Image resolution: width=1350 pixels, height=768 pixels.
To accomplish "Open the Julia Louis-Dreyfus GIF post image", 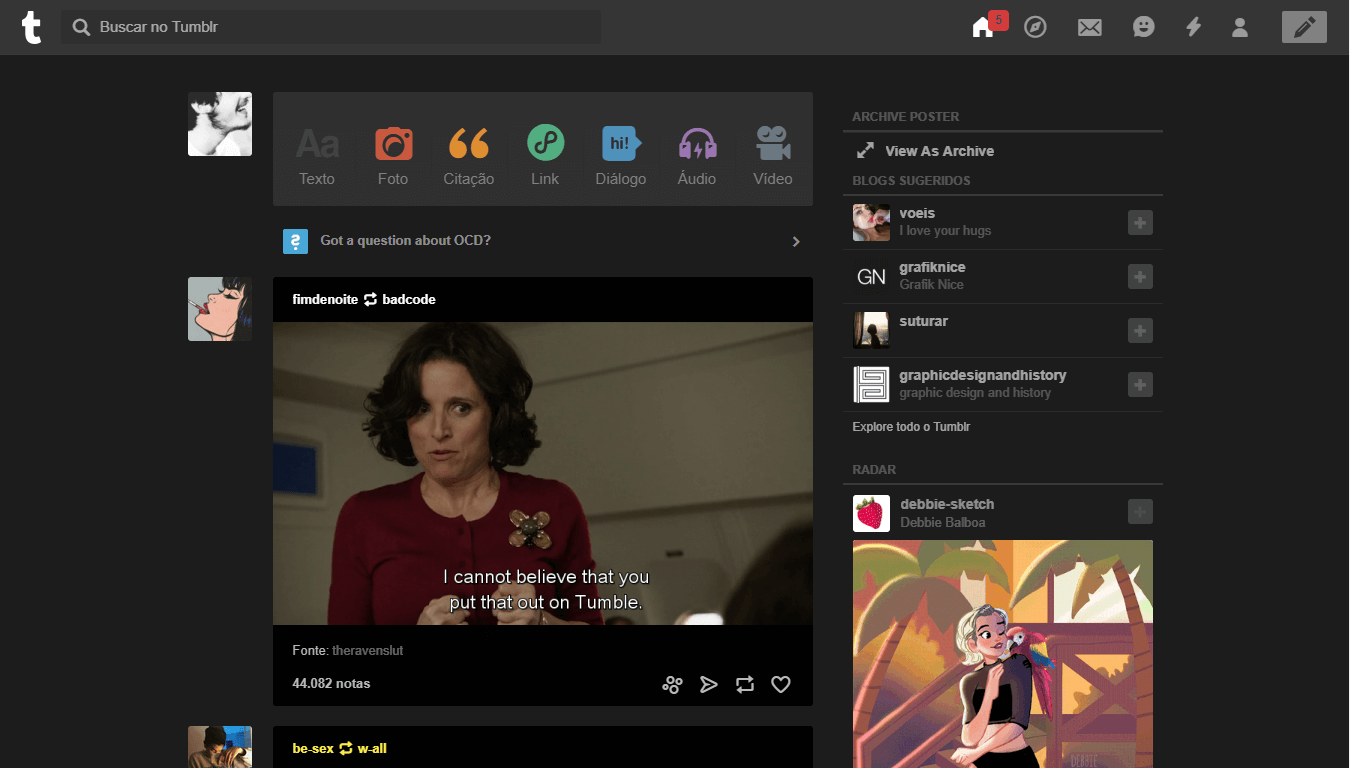I will coord(543,473).
